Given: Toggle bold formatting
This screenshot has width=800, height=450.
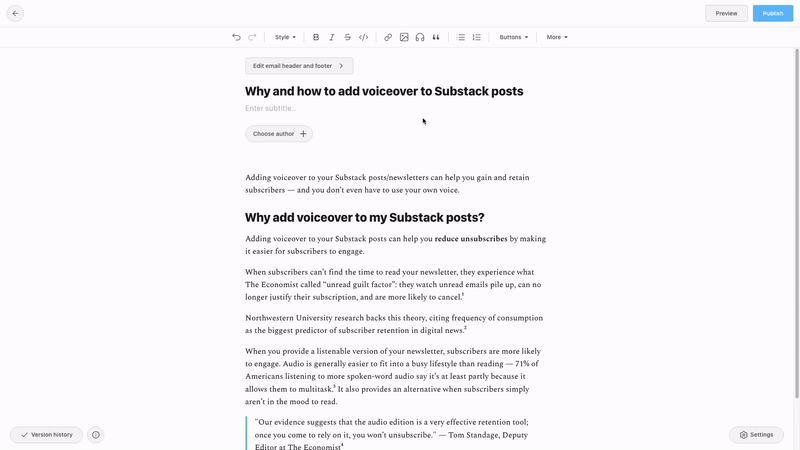Looking at the screenshot, I should (x=316, y=37).
